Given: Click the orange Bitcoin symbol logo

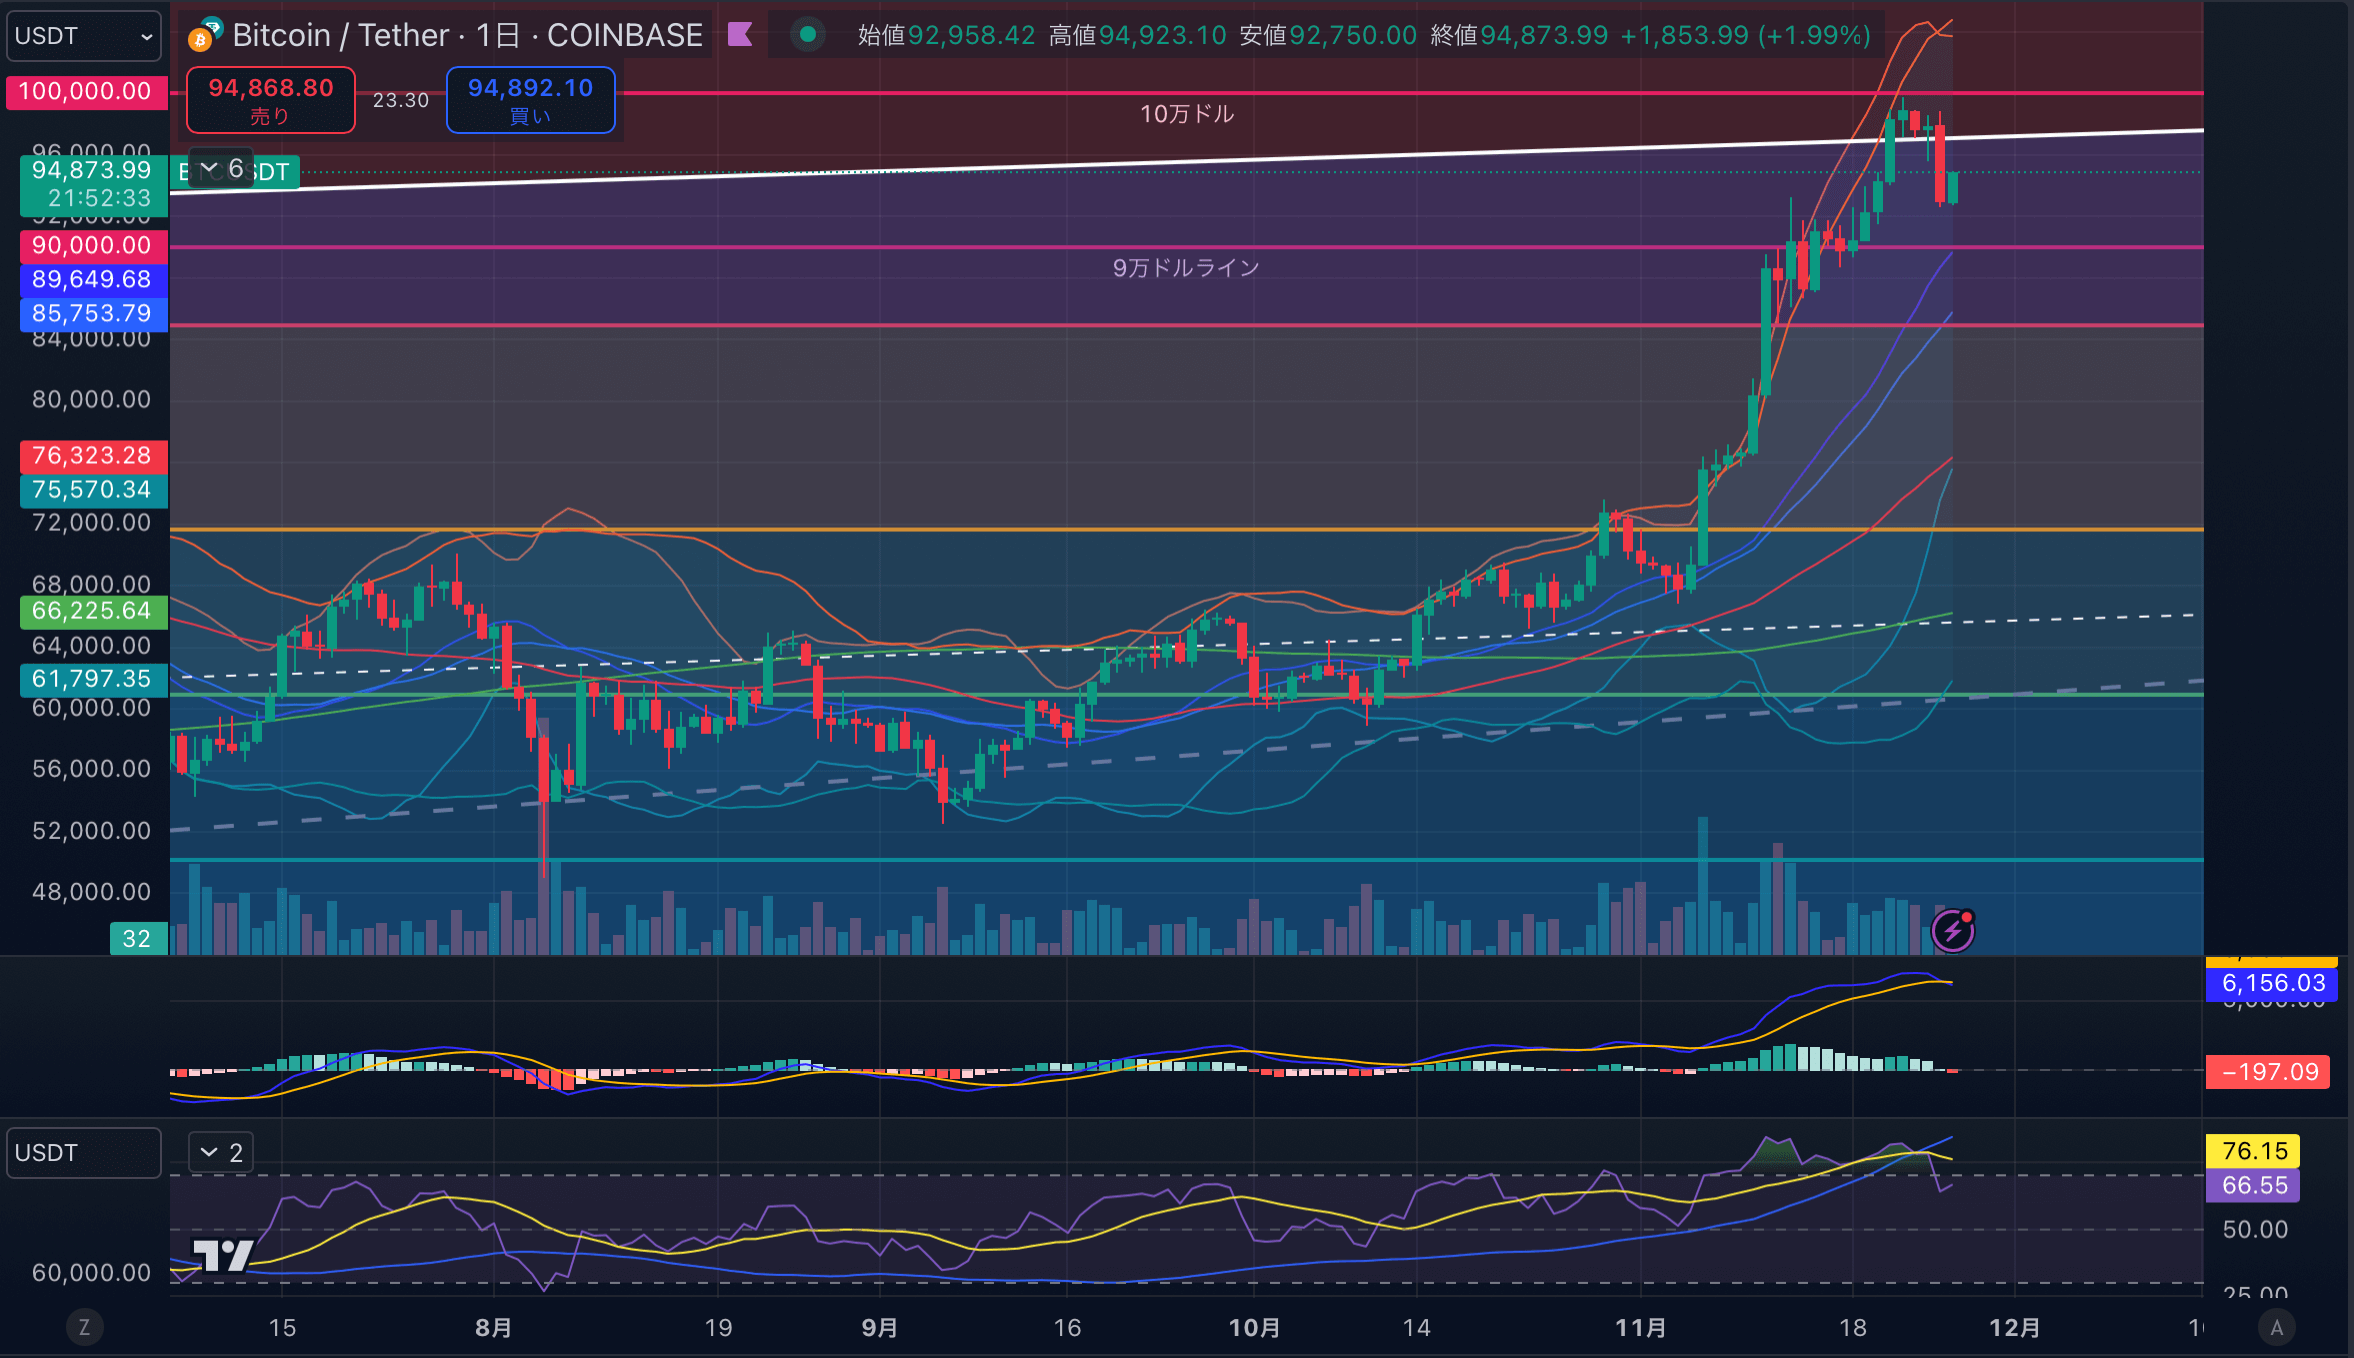Looking at the screenshot, I should pyautogui.click(x=200, y=40).
